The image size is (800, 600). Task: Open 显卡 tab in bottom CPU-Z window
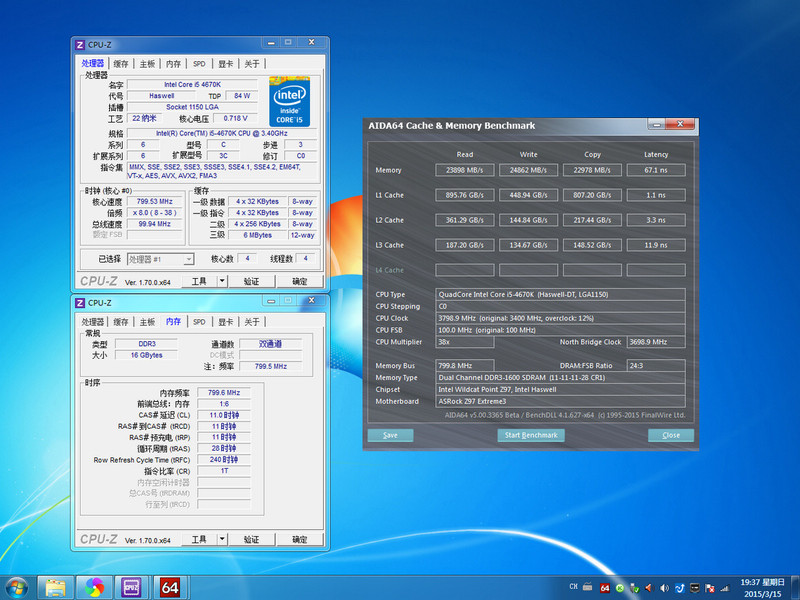[225, 322]
